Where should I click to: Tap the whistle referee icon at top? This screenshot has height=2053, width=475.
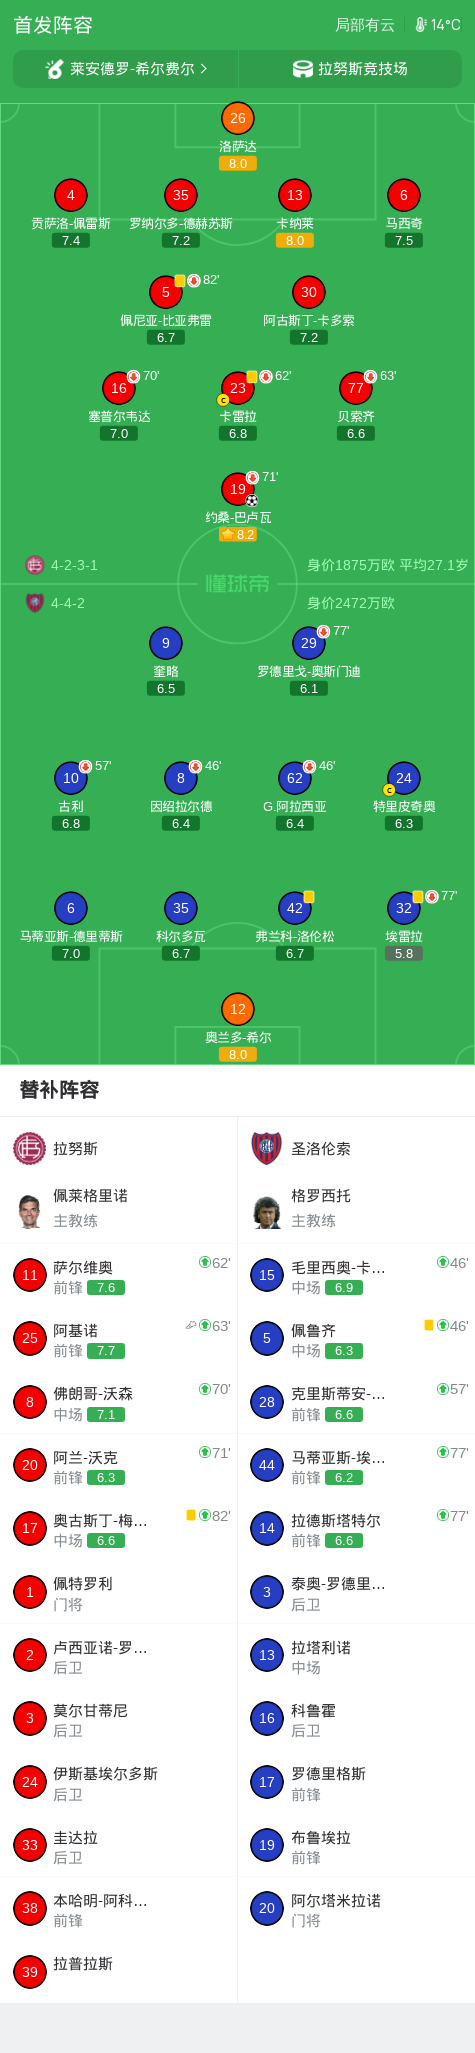point(55,69)
